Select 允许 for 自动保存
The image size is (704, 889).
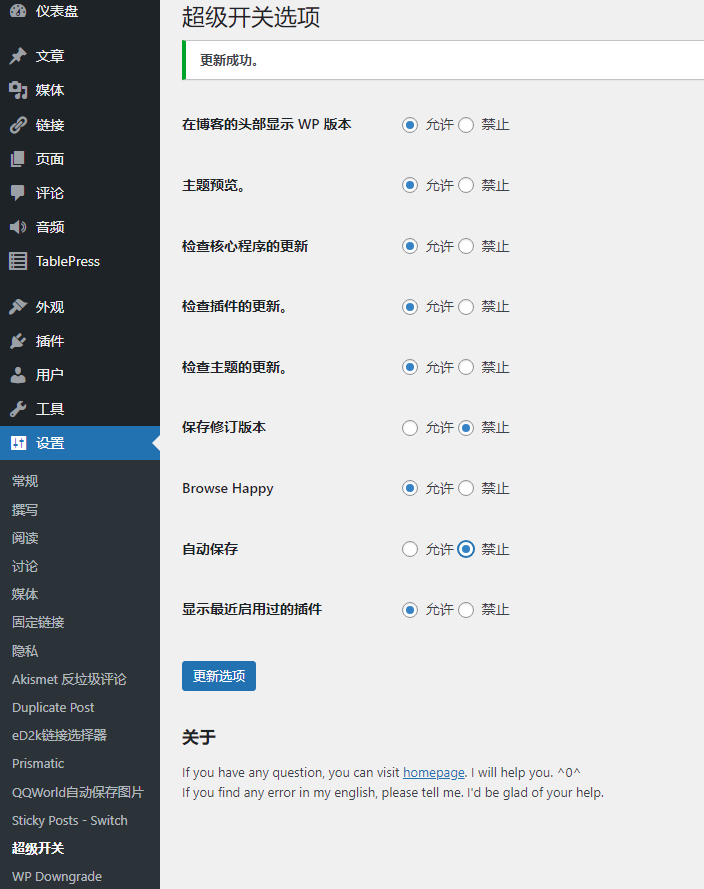410,549
